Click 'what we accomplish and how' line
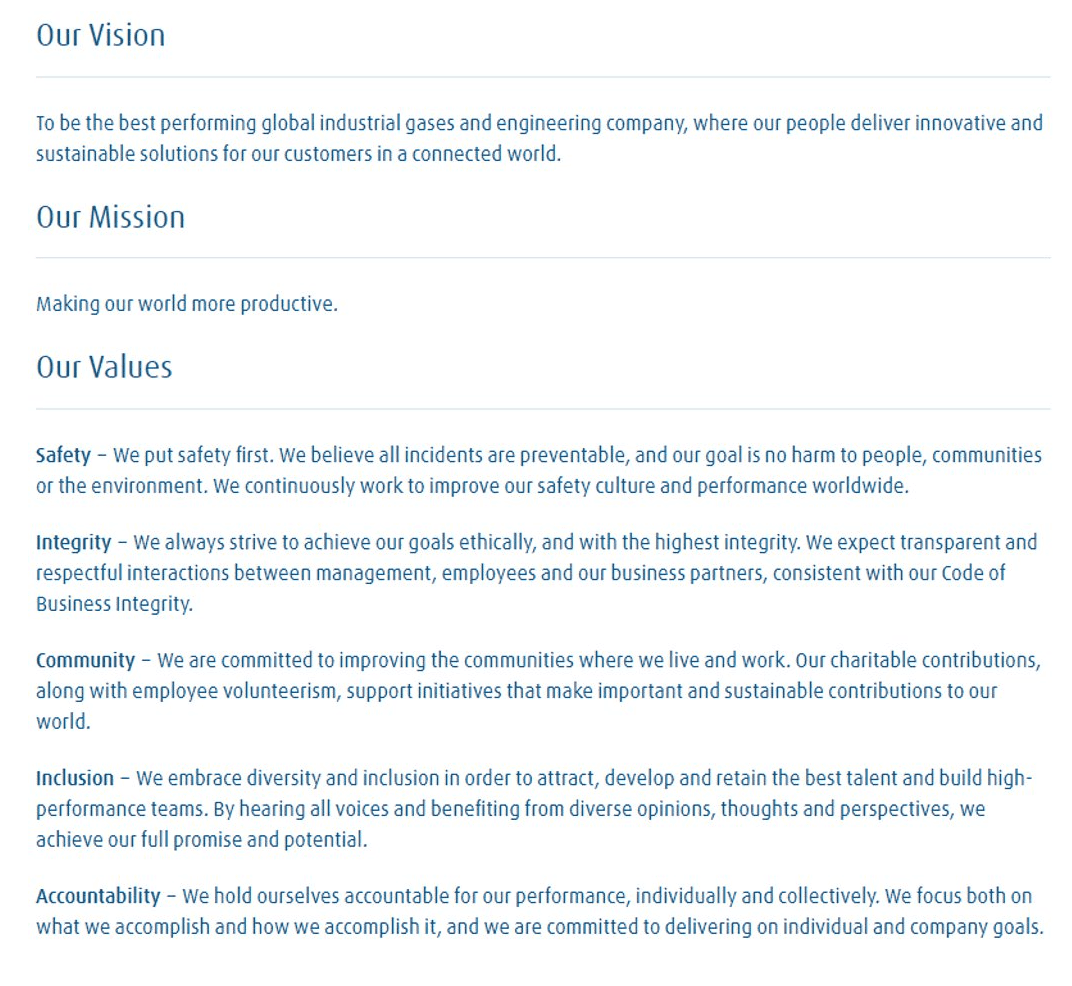Image resolution: width=1072 pixels, height=986 pixels. coord(539,927)
